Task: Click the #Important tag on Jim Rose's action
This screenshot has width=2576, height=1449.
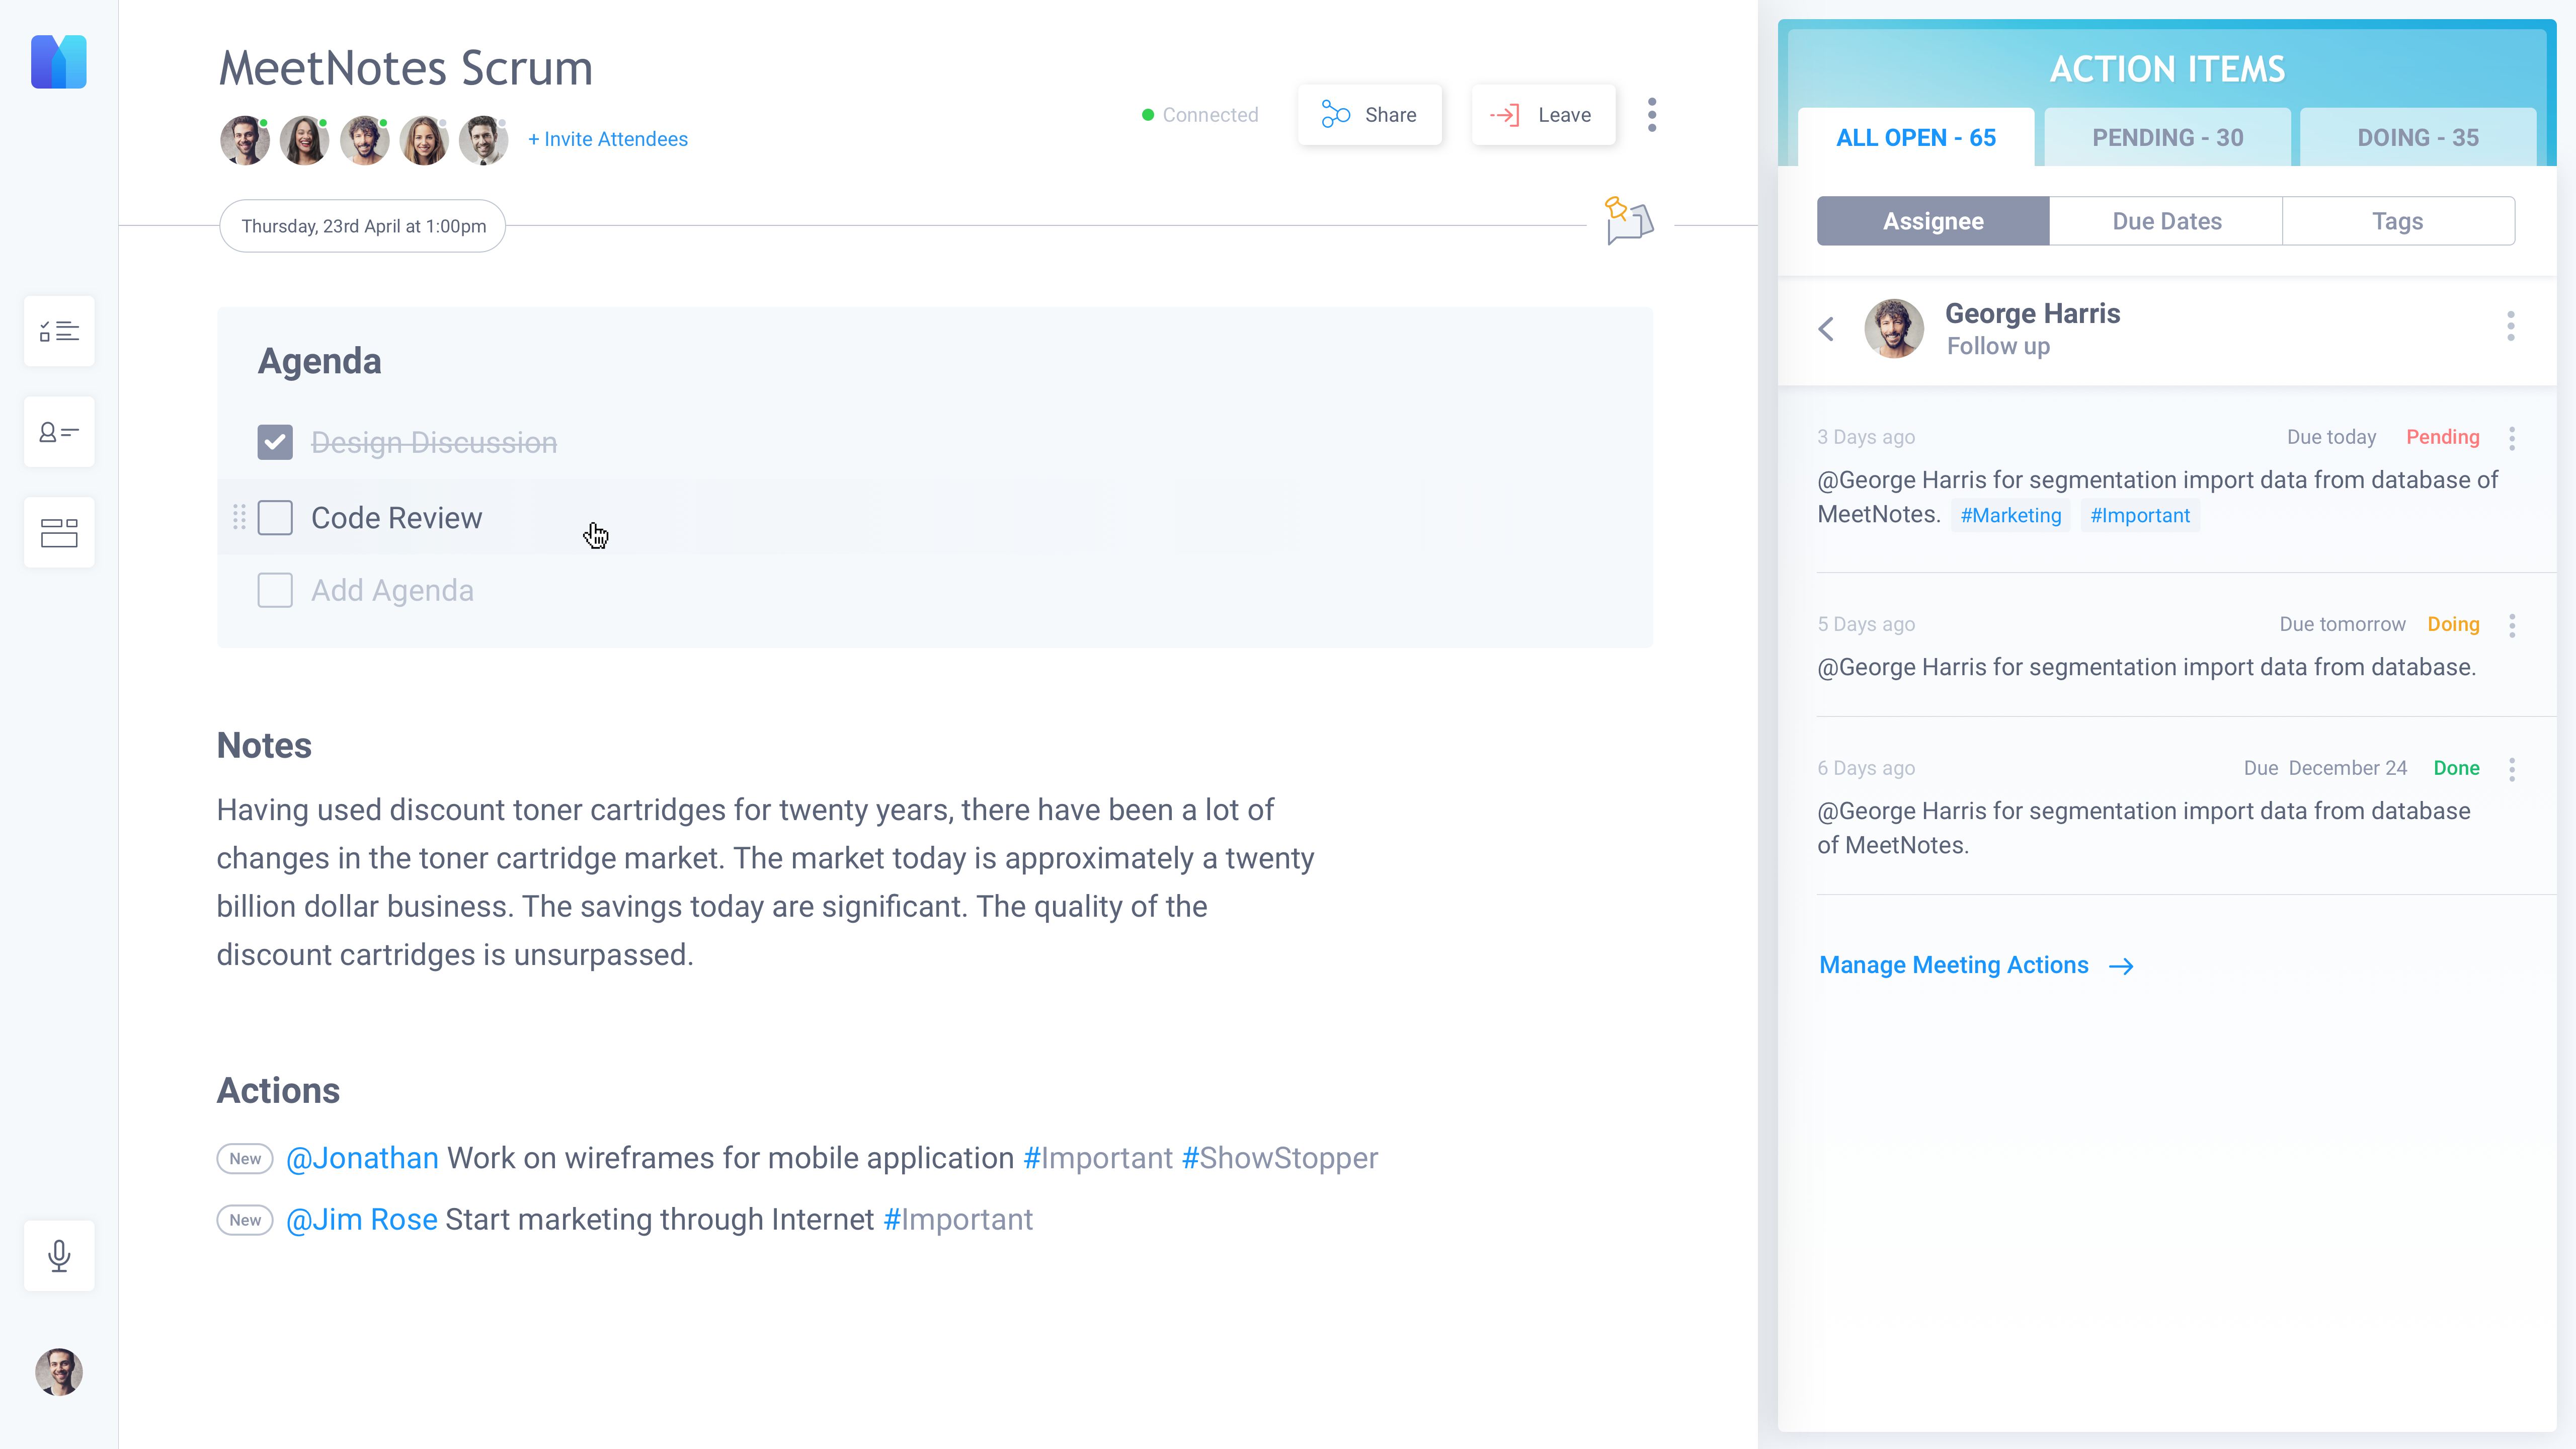Action: click(958, 1219)
